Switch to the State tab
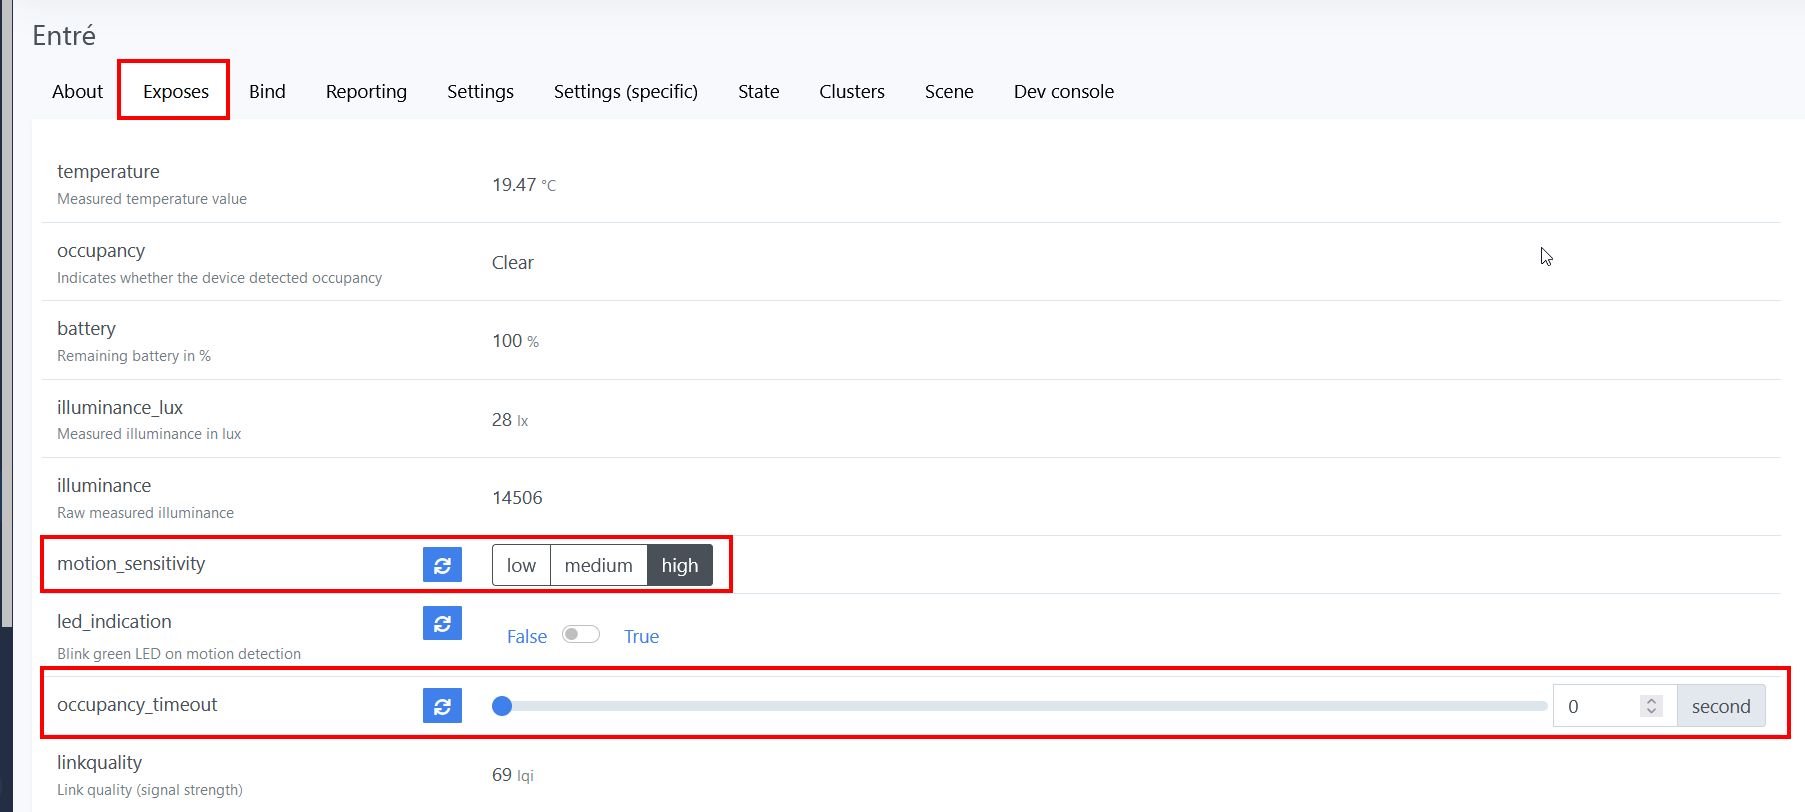Image resolution: width=1805 pixels, height=812 pixels. 758,91
